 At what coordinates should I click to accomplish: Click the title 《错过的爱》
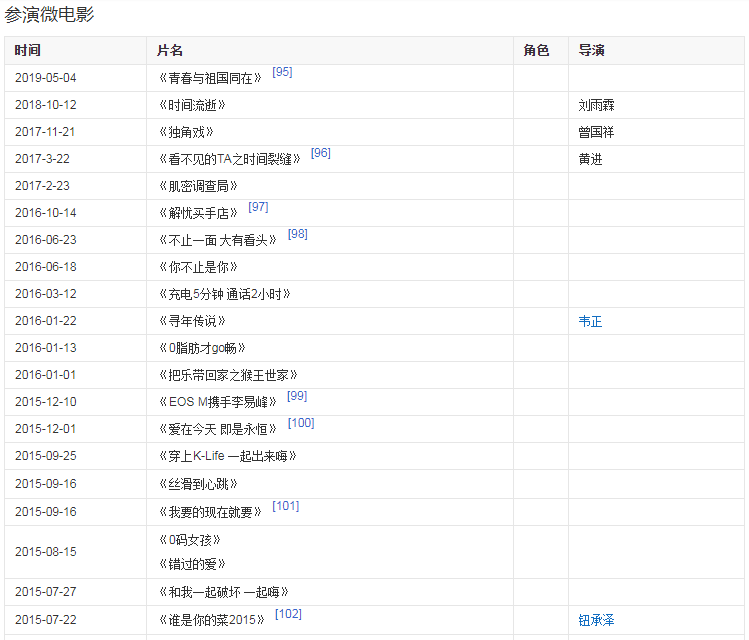190,564
